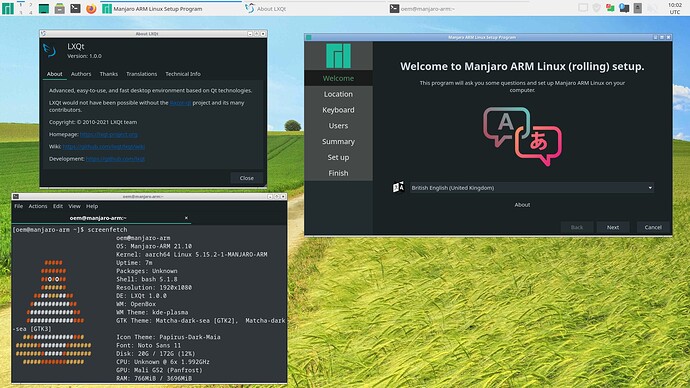Screen dimensions: 690x388
Task: Switch to virtual desktop 2 in the pager
Action: pos(30,4)
